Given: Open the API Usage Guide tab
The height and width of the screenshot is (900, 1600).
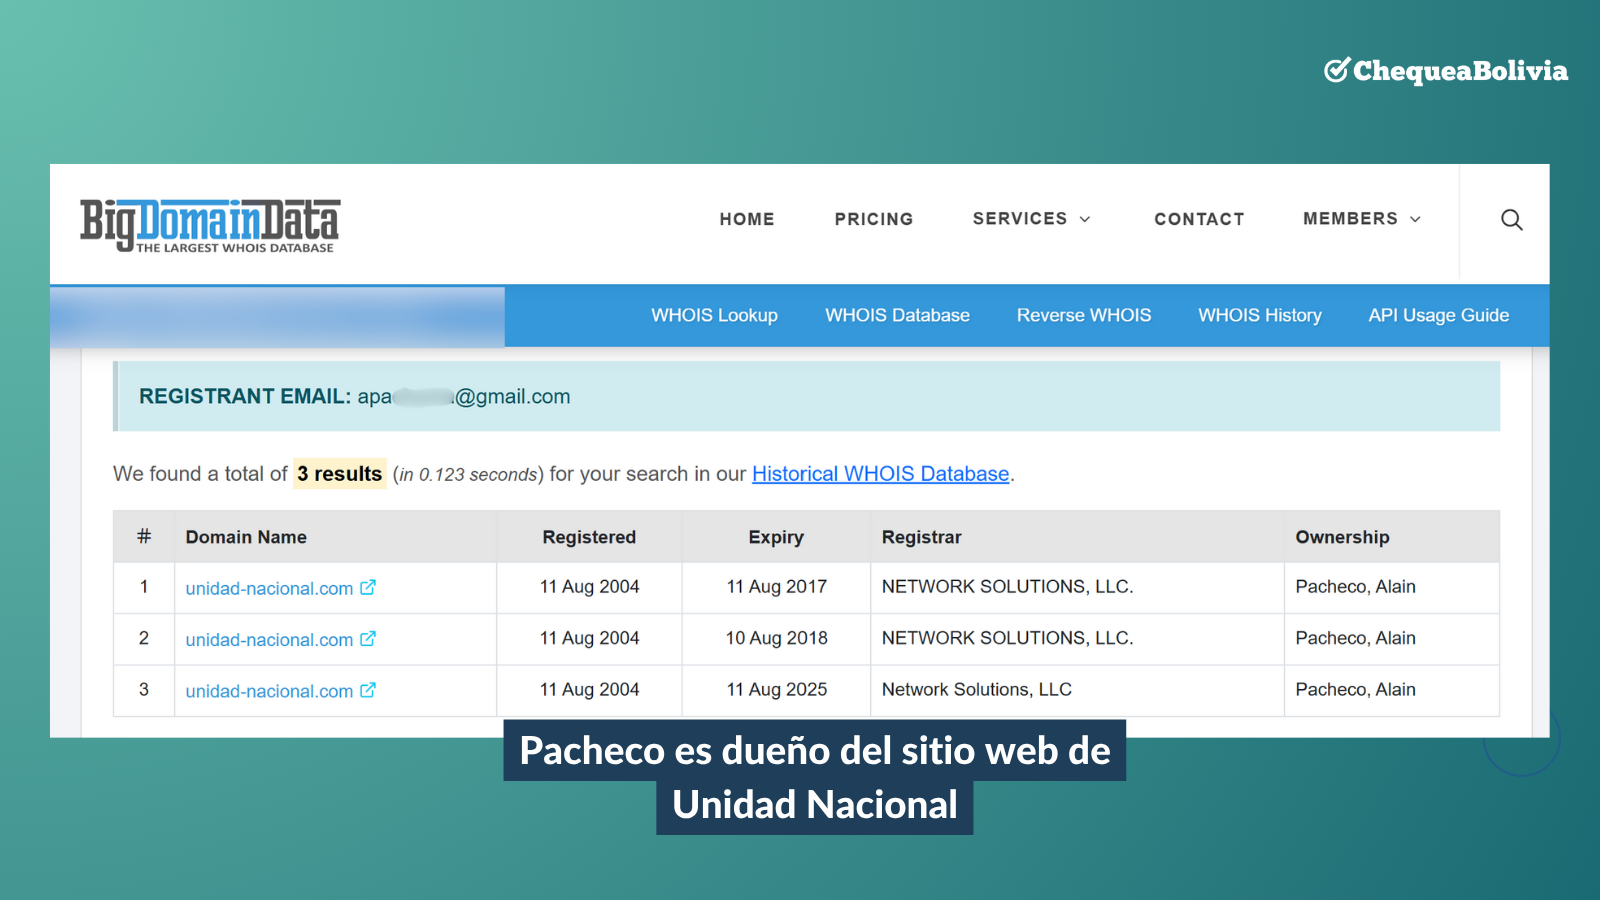Looking at the screenshot, I should click(1438, 315).
